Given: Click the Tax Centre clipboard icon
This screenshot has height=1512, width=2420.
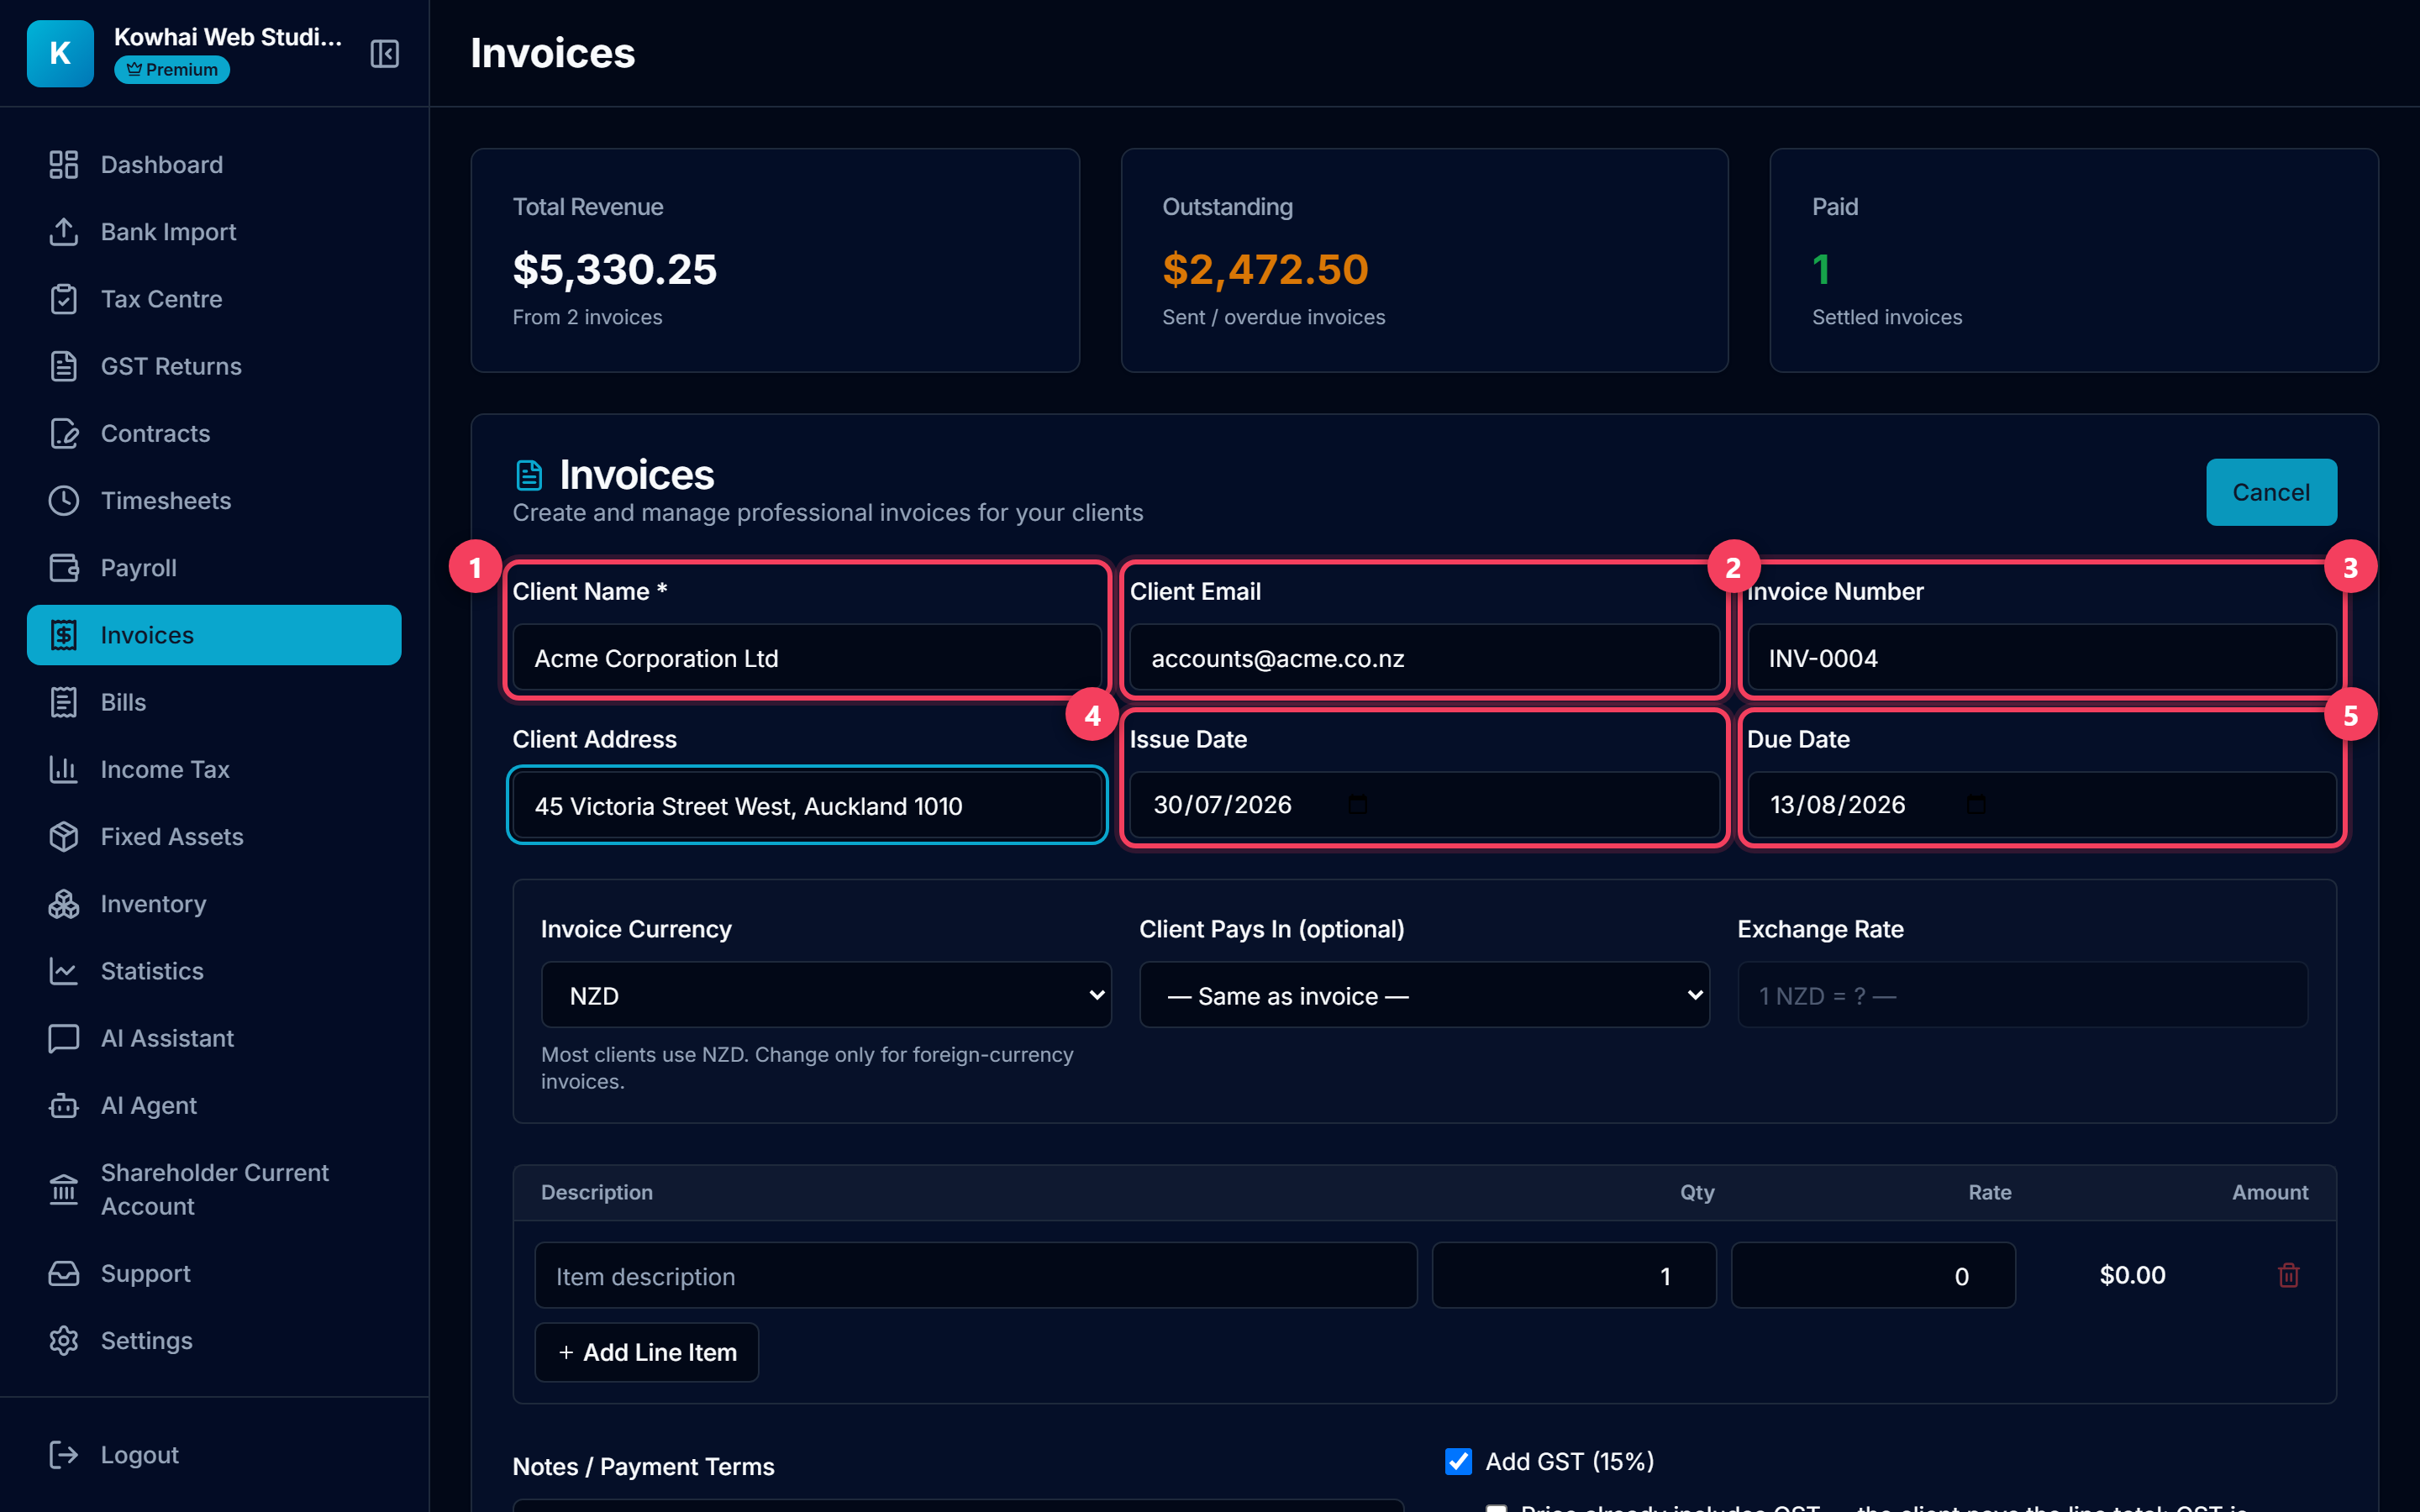Looking at the screenshot, I should 64,299.
